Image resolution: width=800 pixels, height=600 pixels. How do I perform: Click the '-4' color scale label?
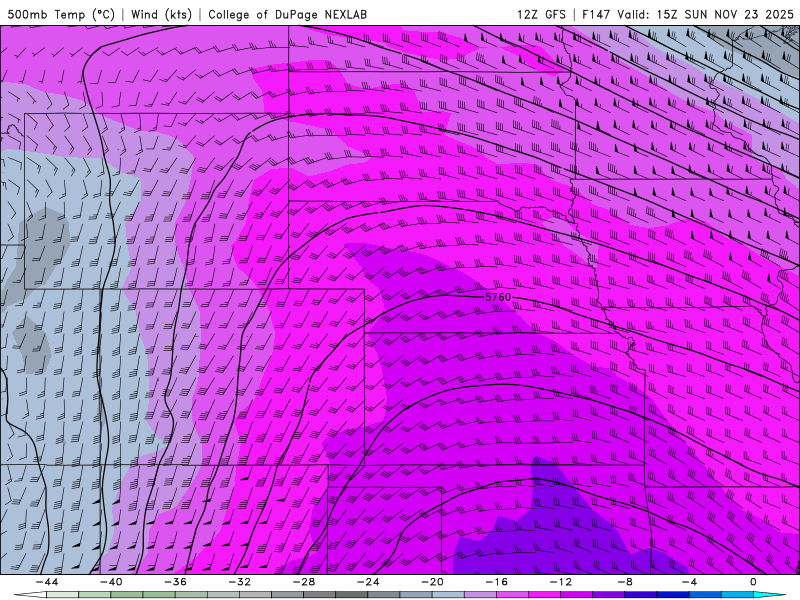(690, 582)
